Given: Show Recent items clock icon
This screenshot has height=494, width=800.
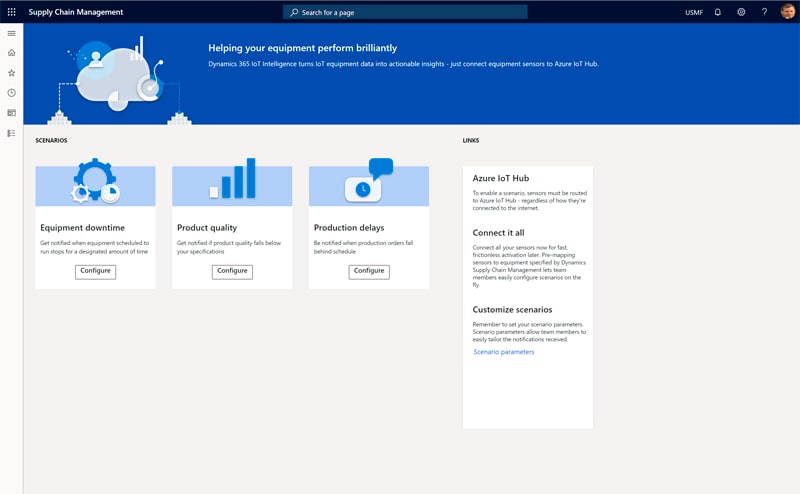Looking at the screenshot, I should click(11, 93).
